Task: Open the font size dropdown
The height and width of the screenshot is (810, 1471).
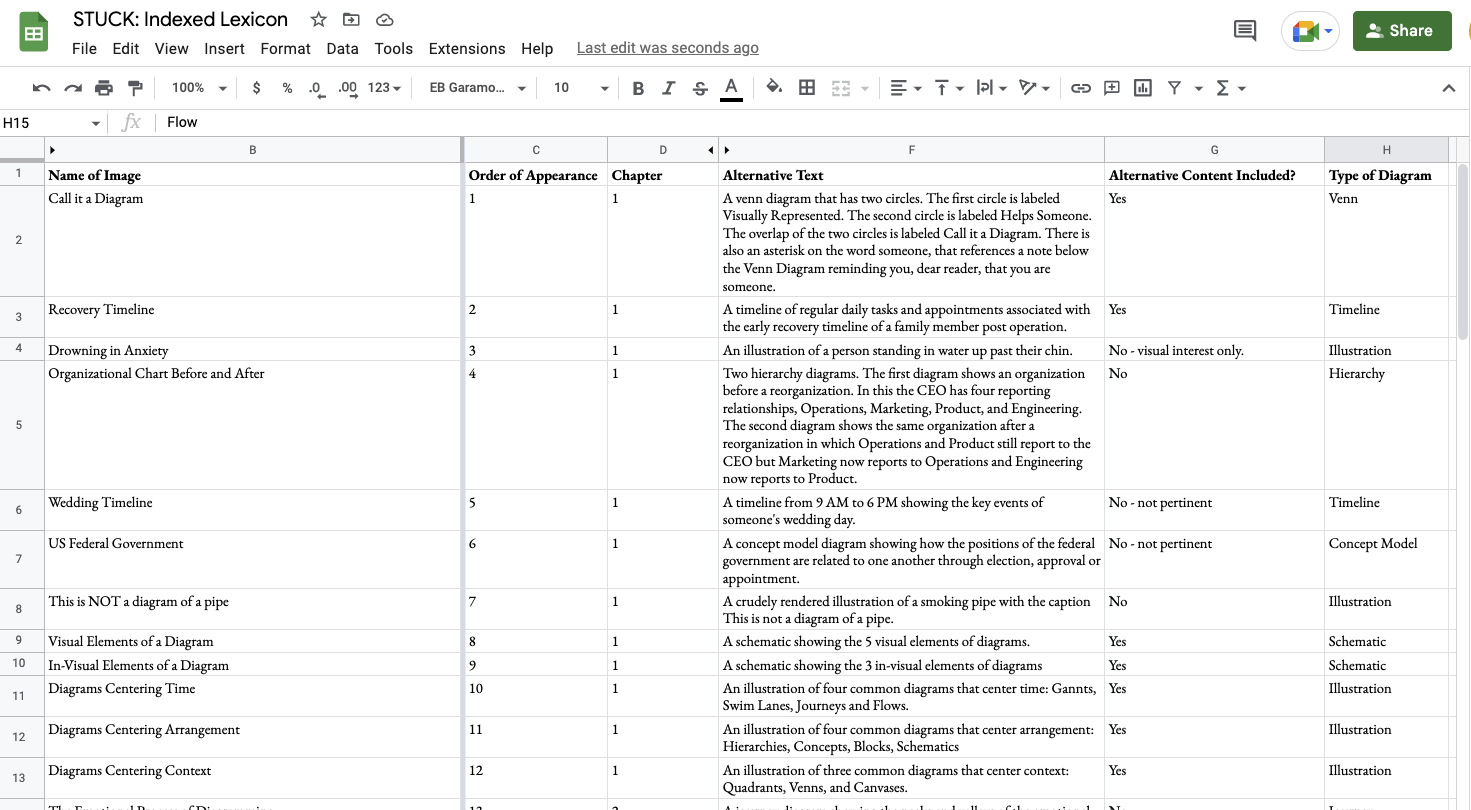Action: (578, 88)
